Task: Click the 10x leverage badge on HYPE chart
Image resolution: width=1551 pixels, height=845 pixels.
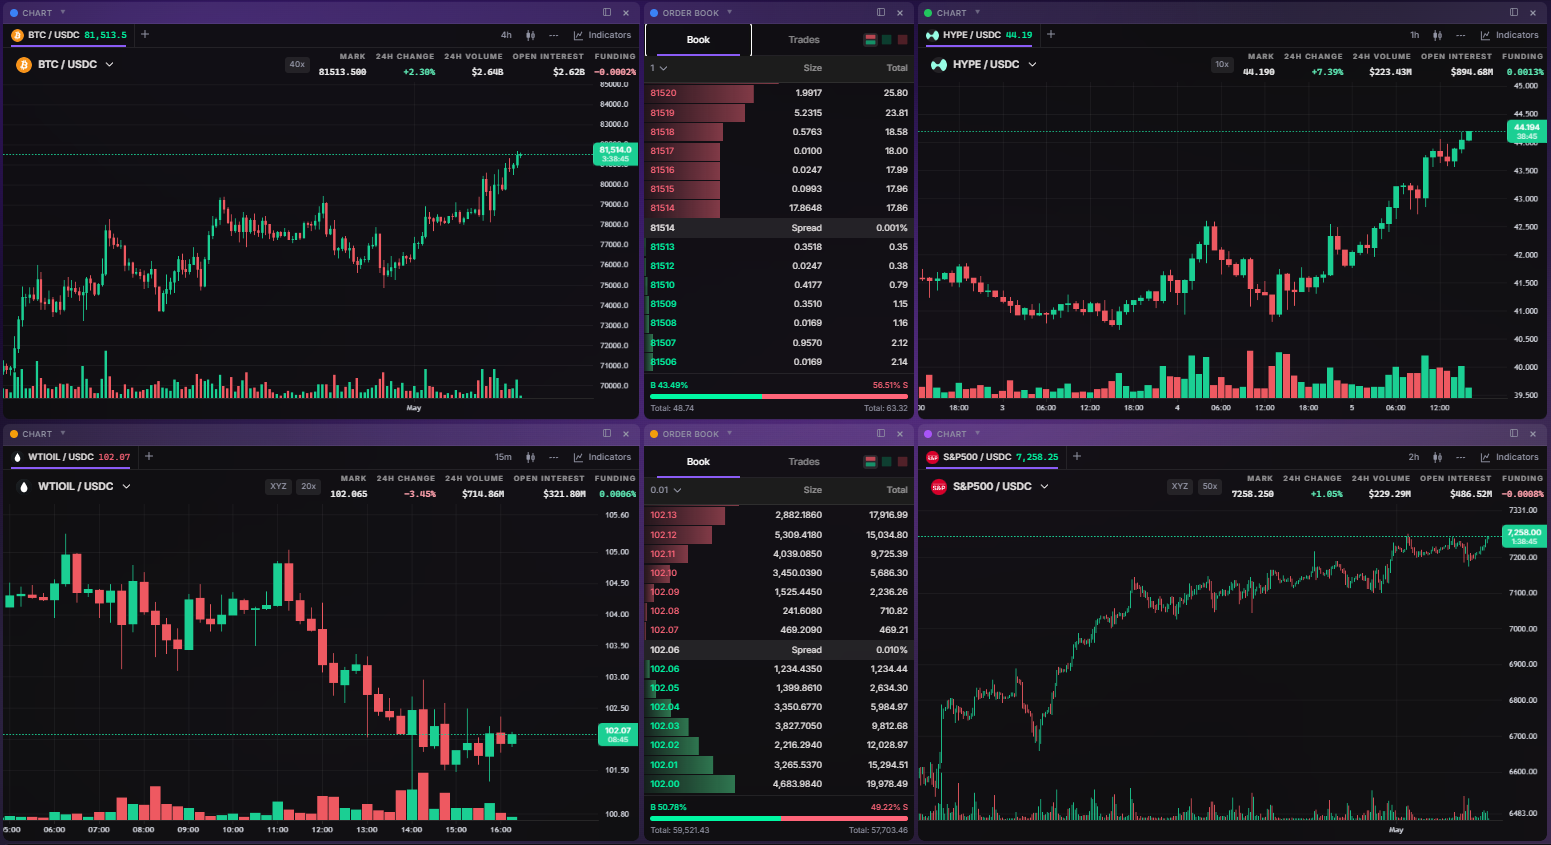Action: click(1222, 65)
